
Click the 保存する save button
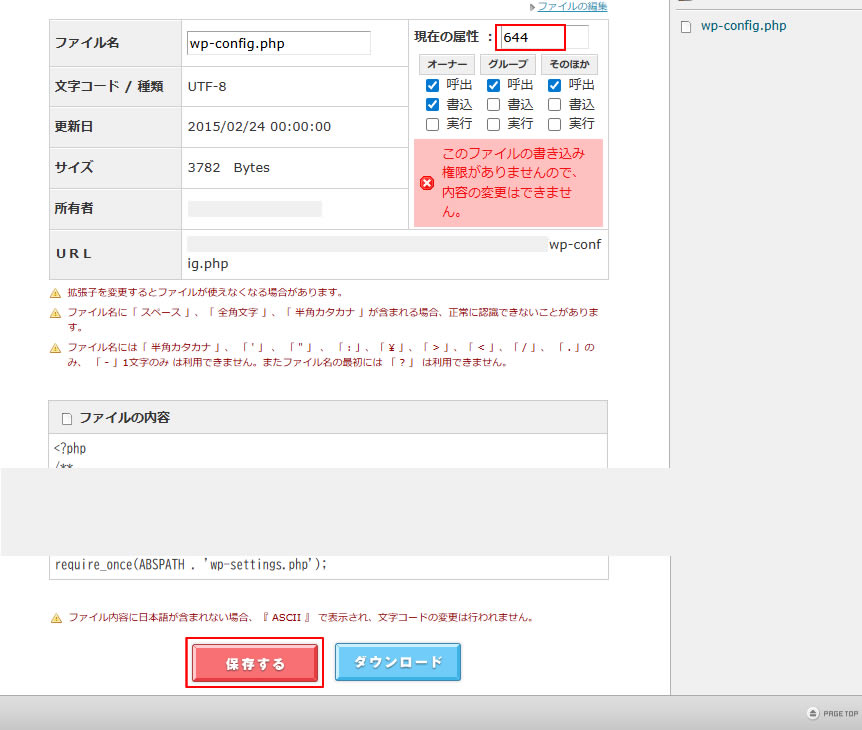(x=254, y=662)
